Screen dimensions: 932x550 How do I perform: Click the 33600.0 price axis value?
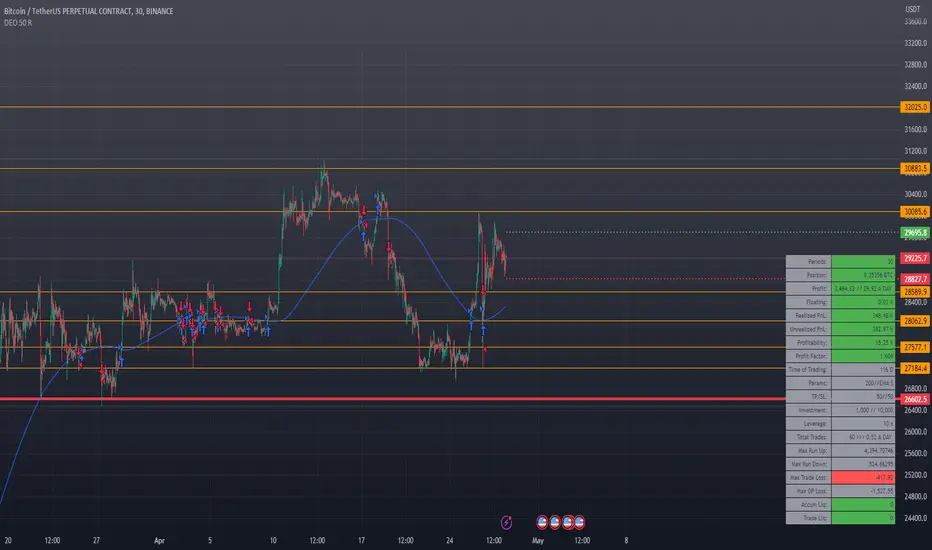click(916, 21)
